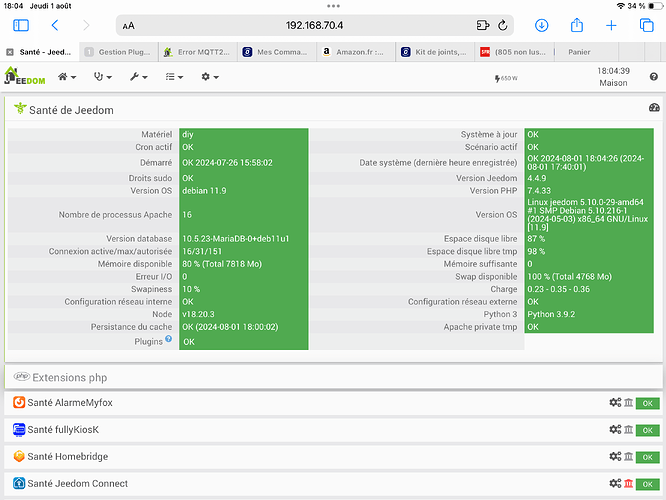This screenshot has width=666, height=500.
Task: Open the Plugins list menu
Action: click(x=174, y=77)
